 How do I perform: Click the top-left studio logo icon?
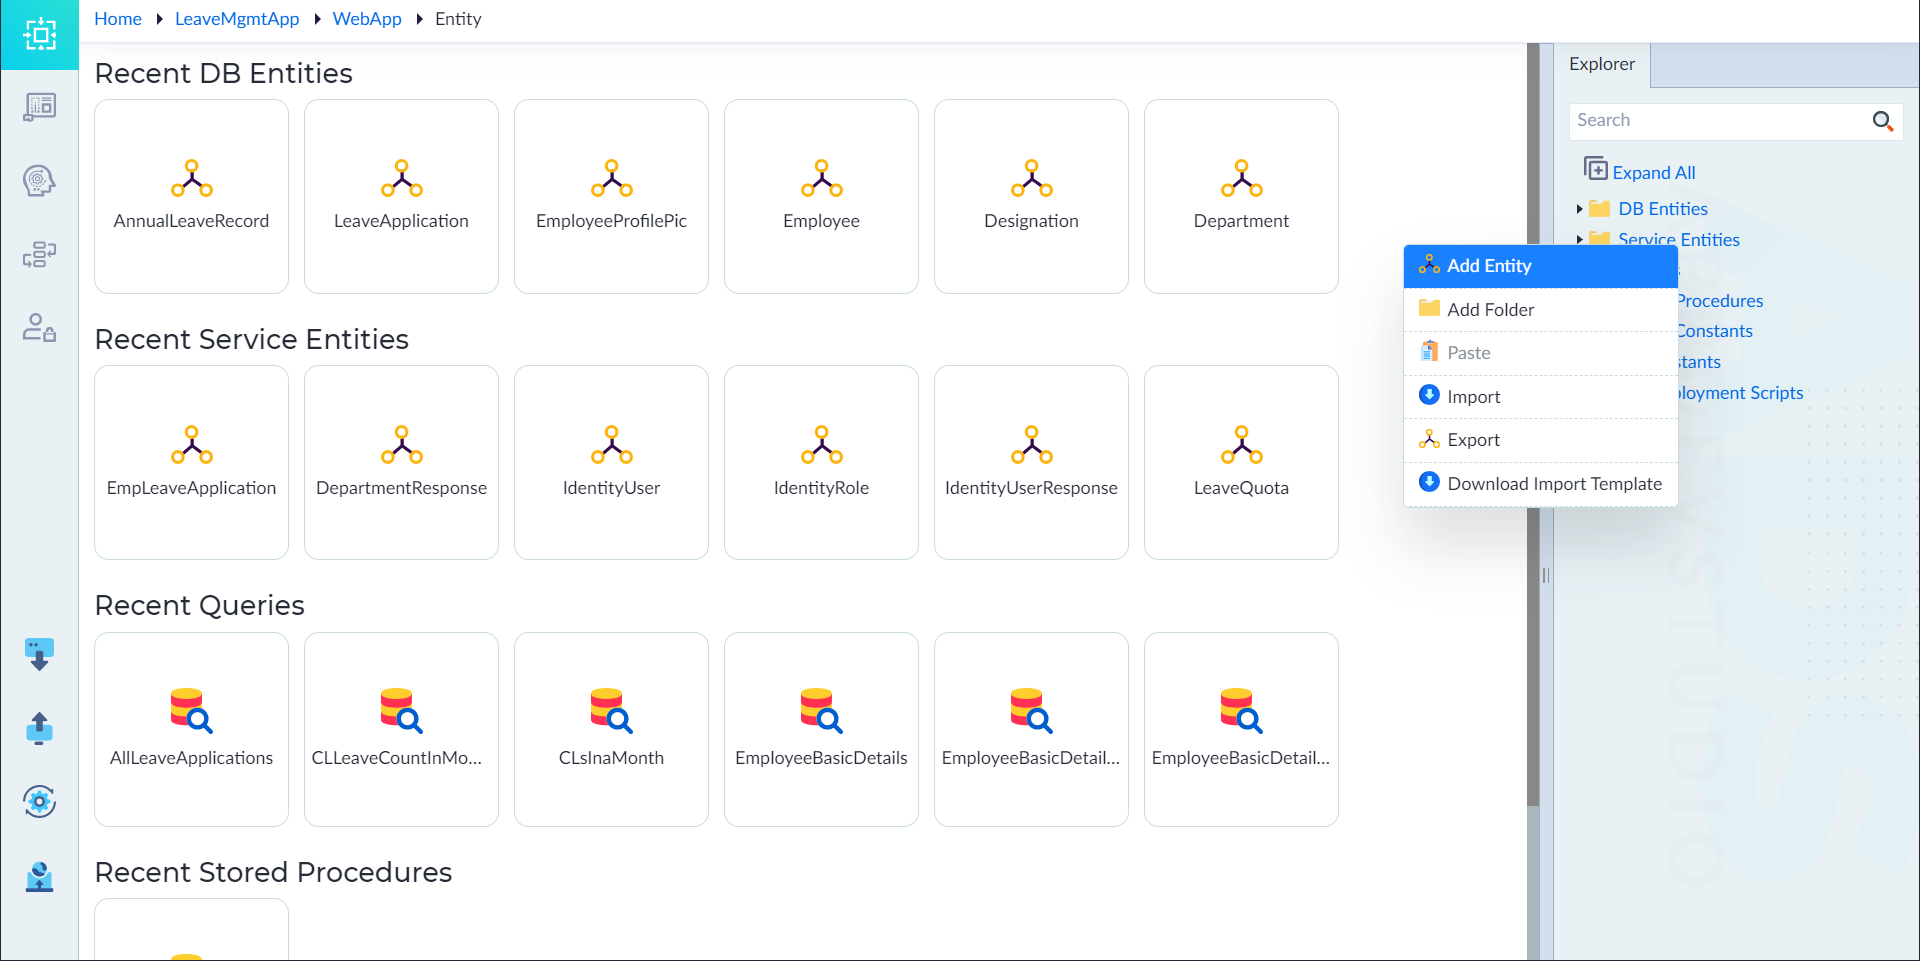pos(39,35)
